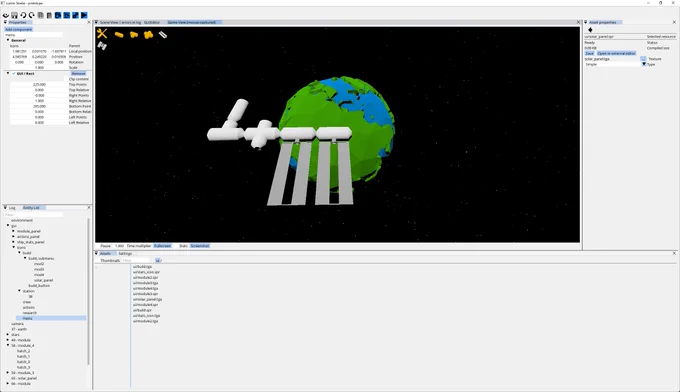Select ui/build.spr in asset list
This screenshot has width=680, height=392.
[x=142, y=310]
